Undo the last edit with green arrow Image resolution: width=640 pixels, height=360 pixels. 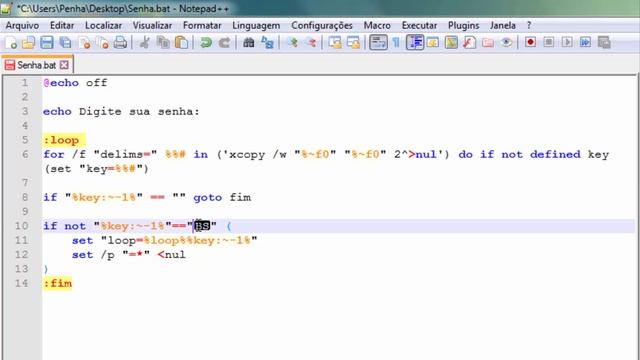click(x=206, y=42)
